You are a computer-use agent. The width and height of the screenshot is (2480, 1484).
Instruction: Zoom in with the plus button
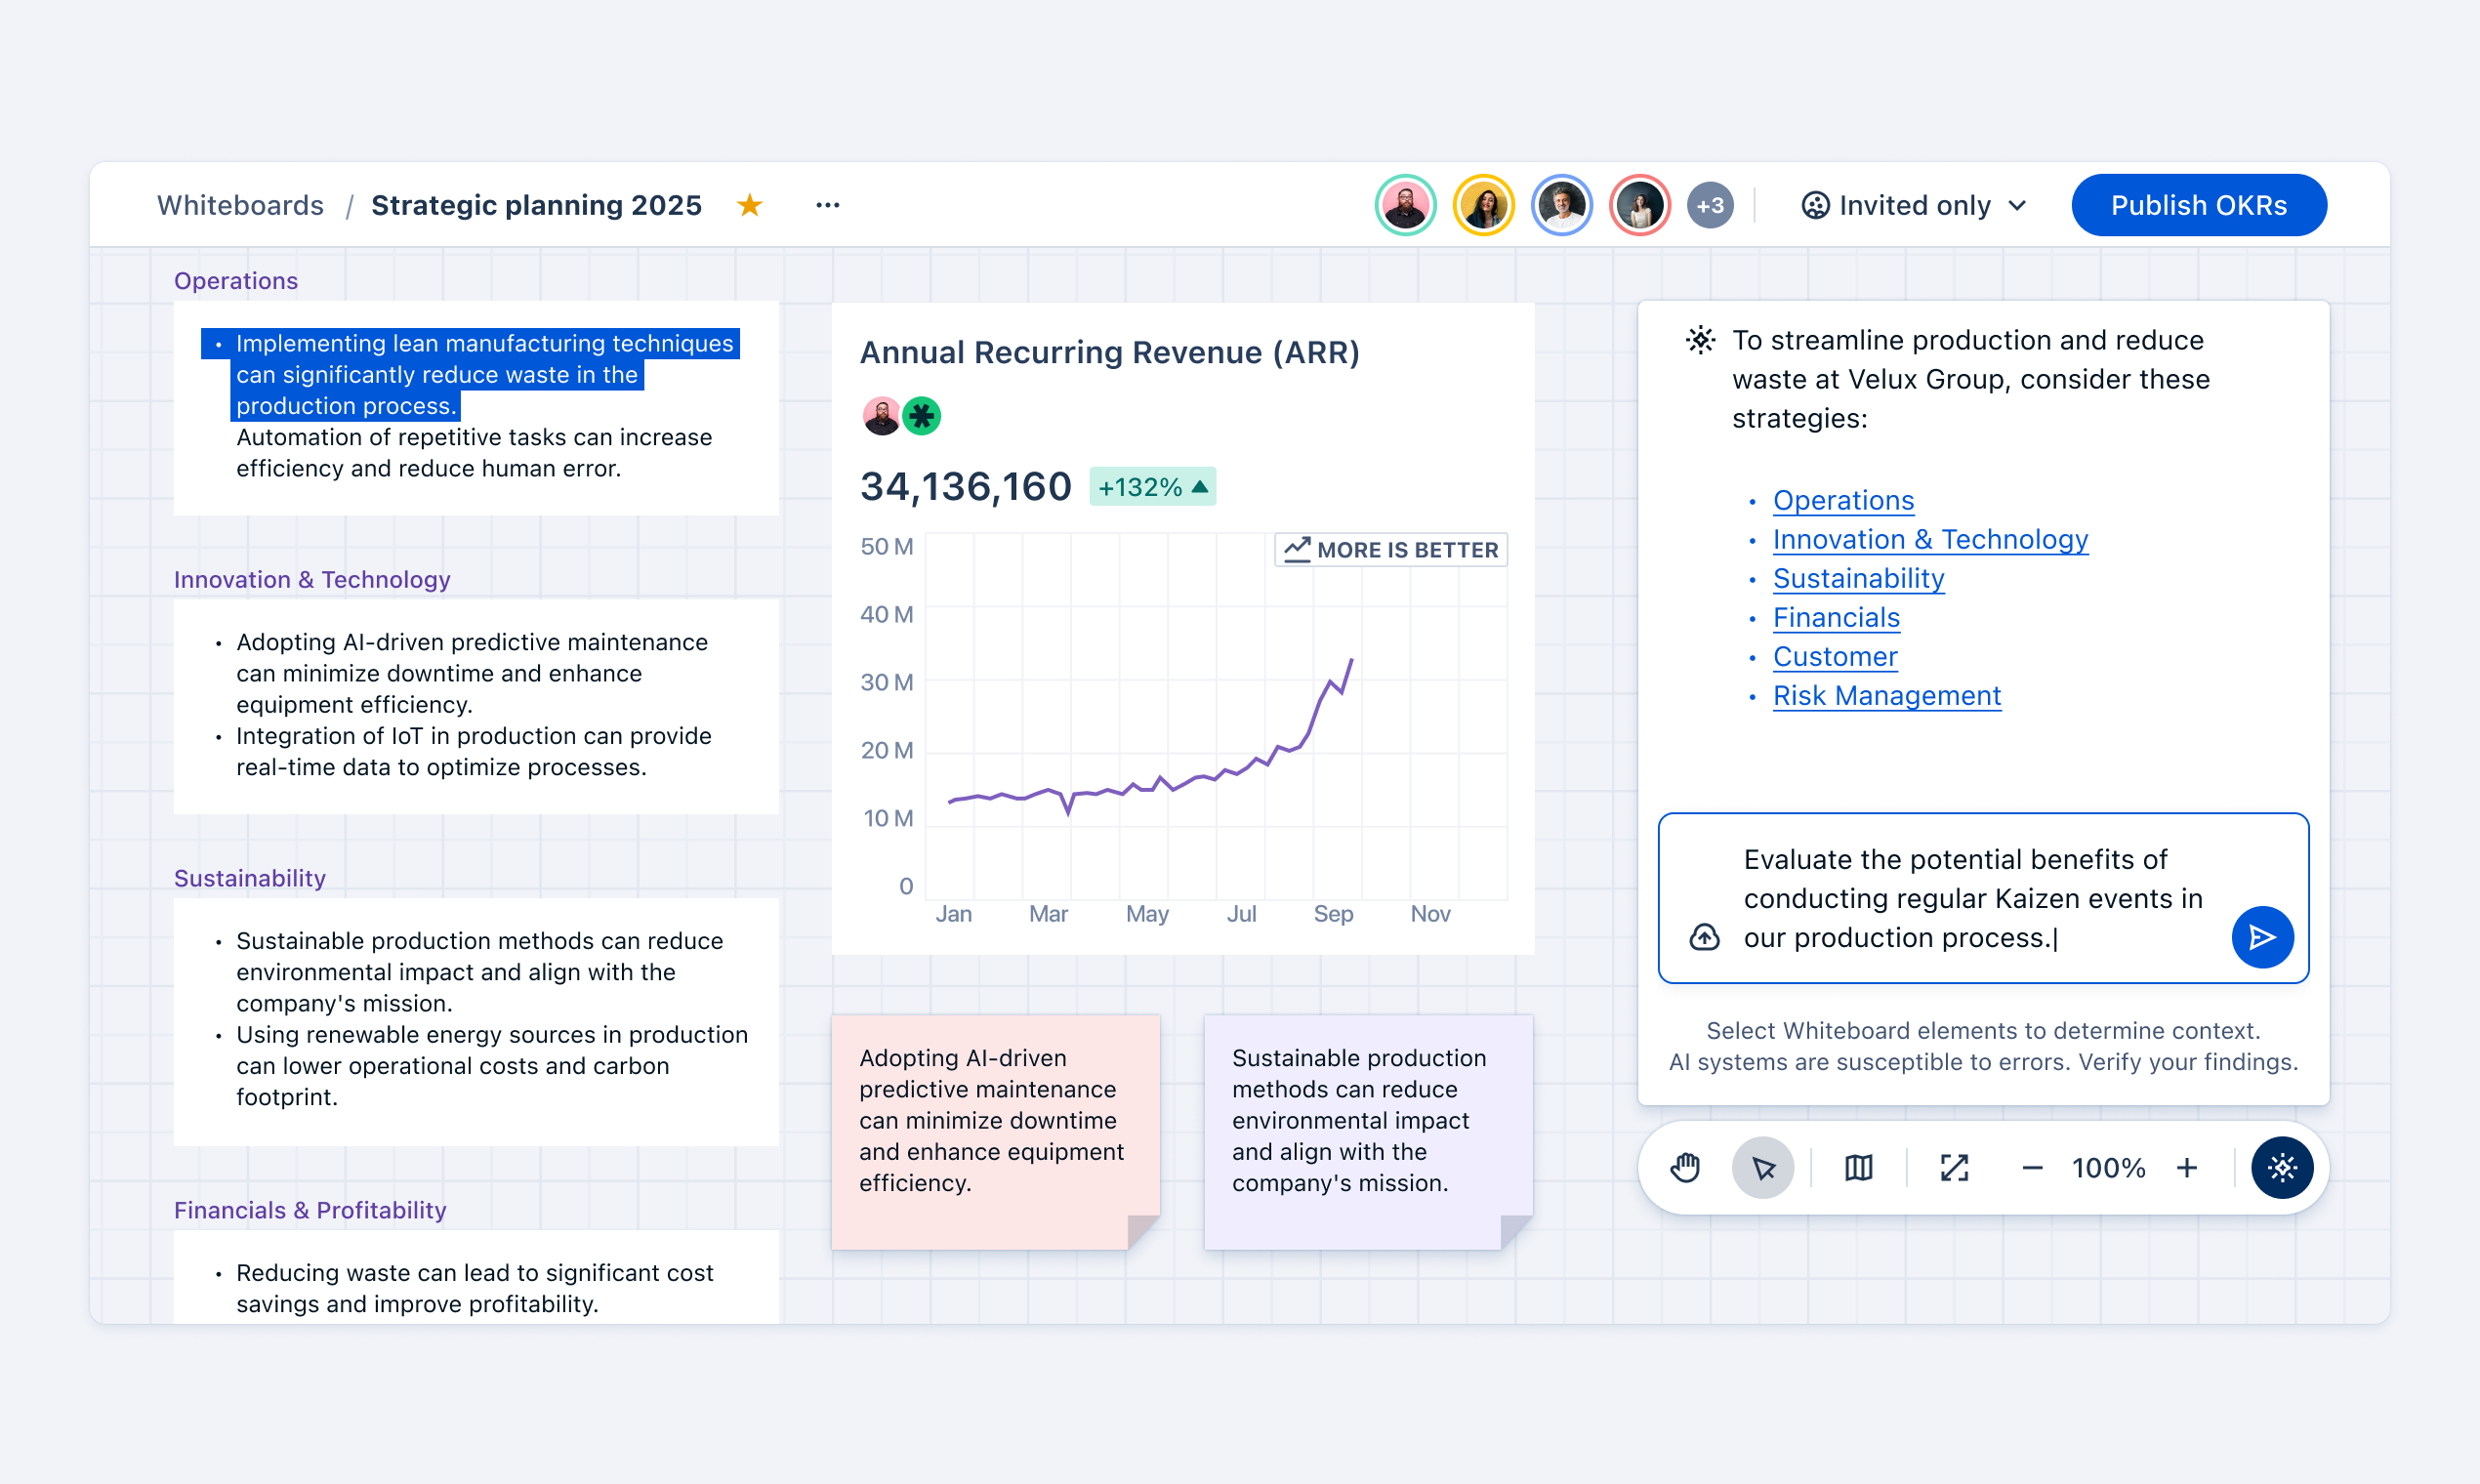[x=2187, y=1167]
